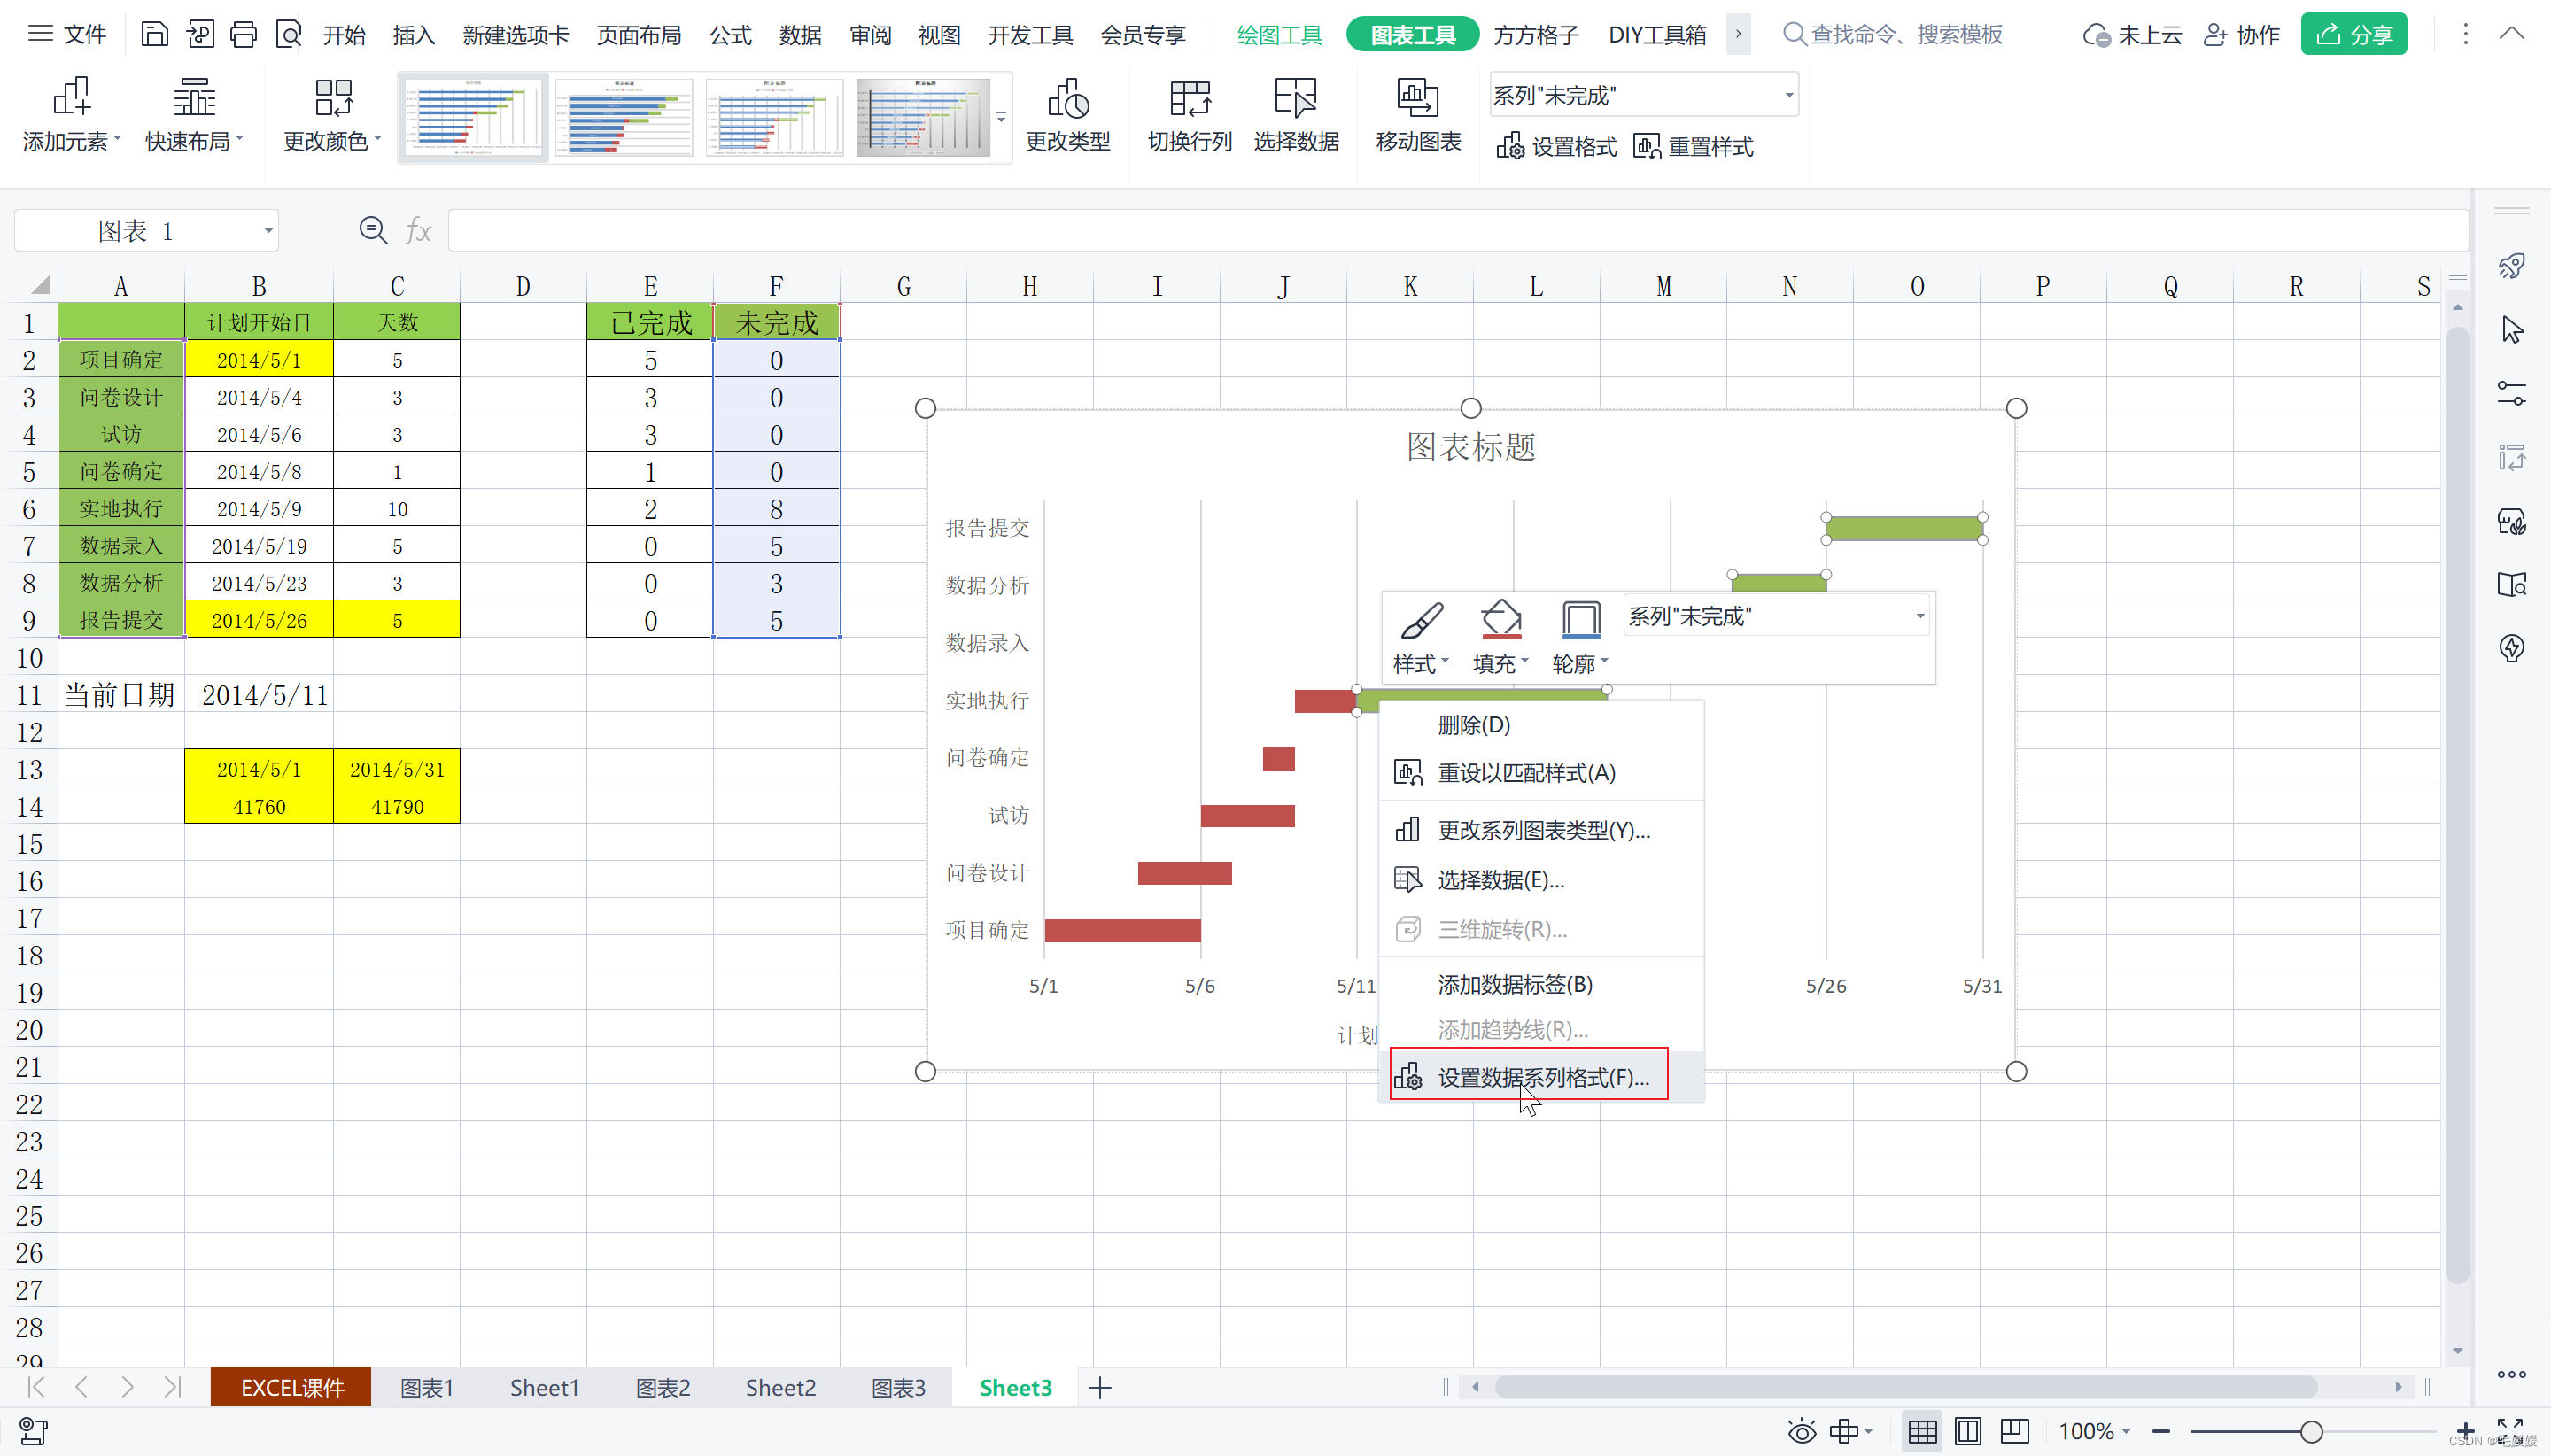Viewport: 2551px width, 1456px height.
Task: Switch to normal grid view button
Action: click(x=1921, y=1431)
